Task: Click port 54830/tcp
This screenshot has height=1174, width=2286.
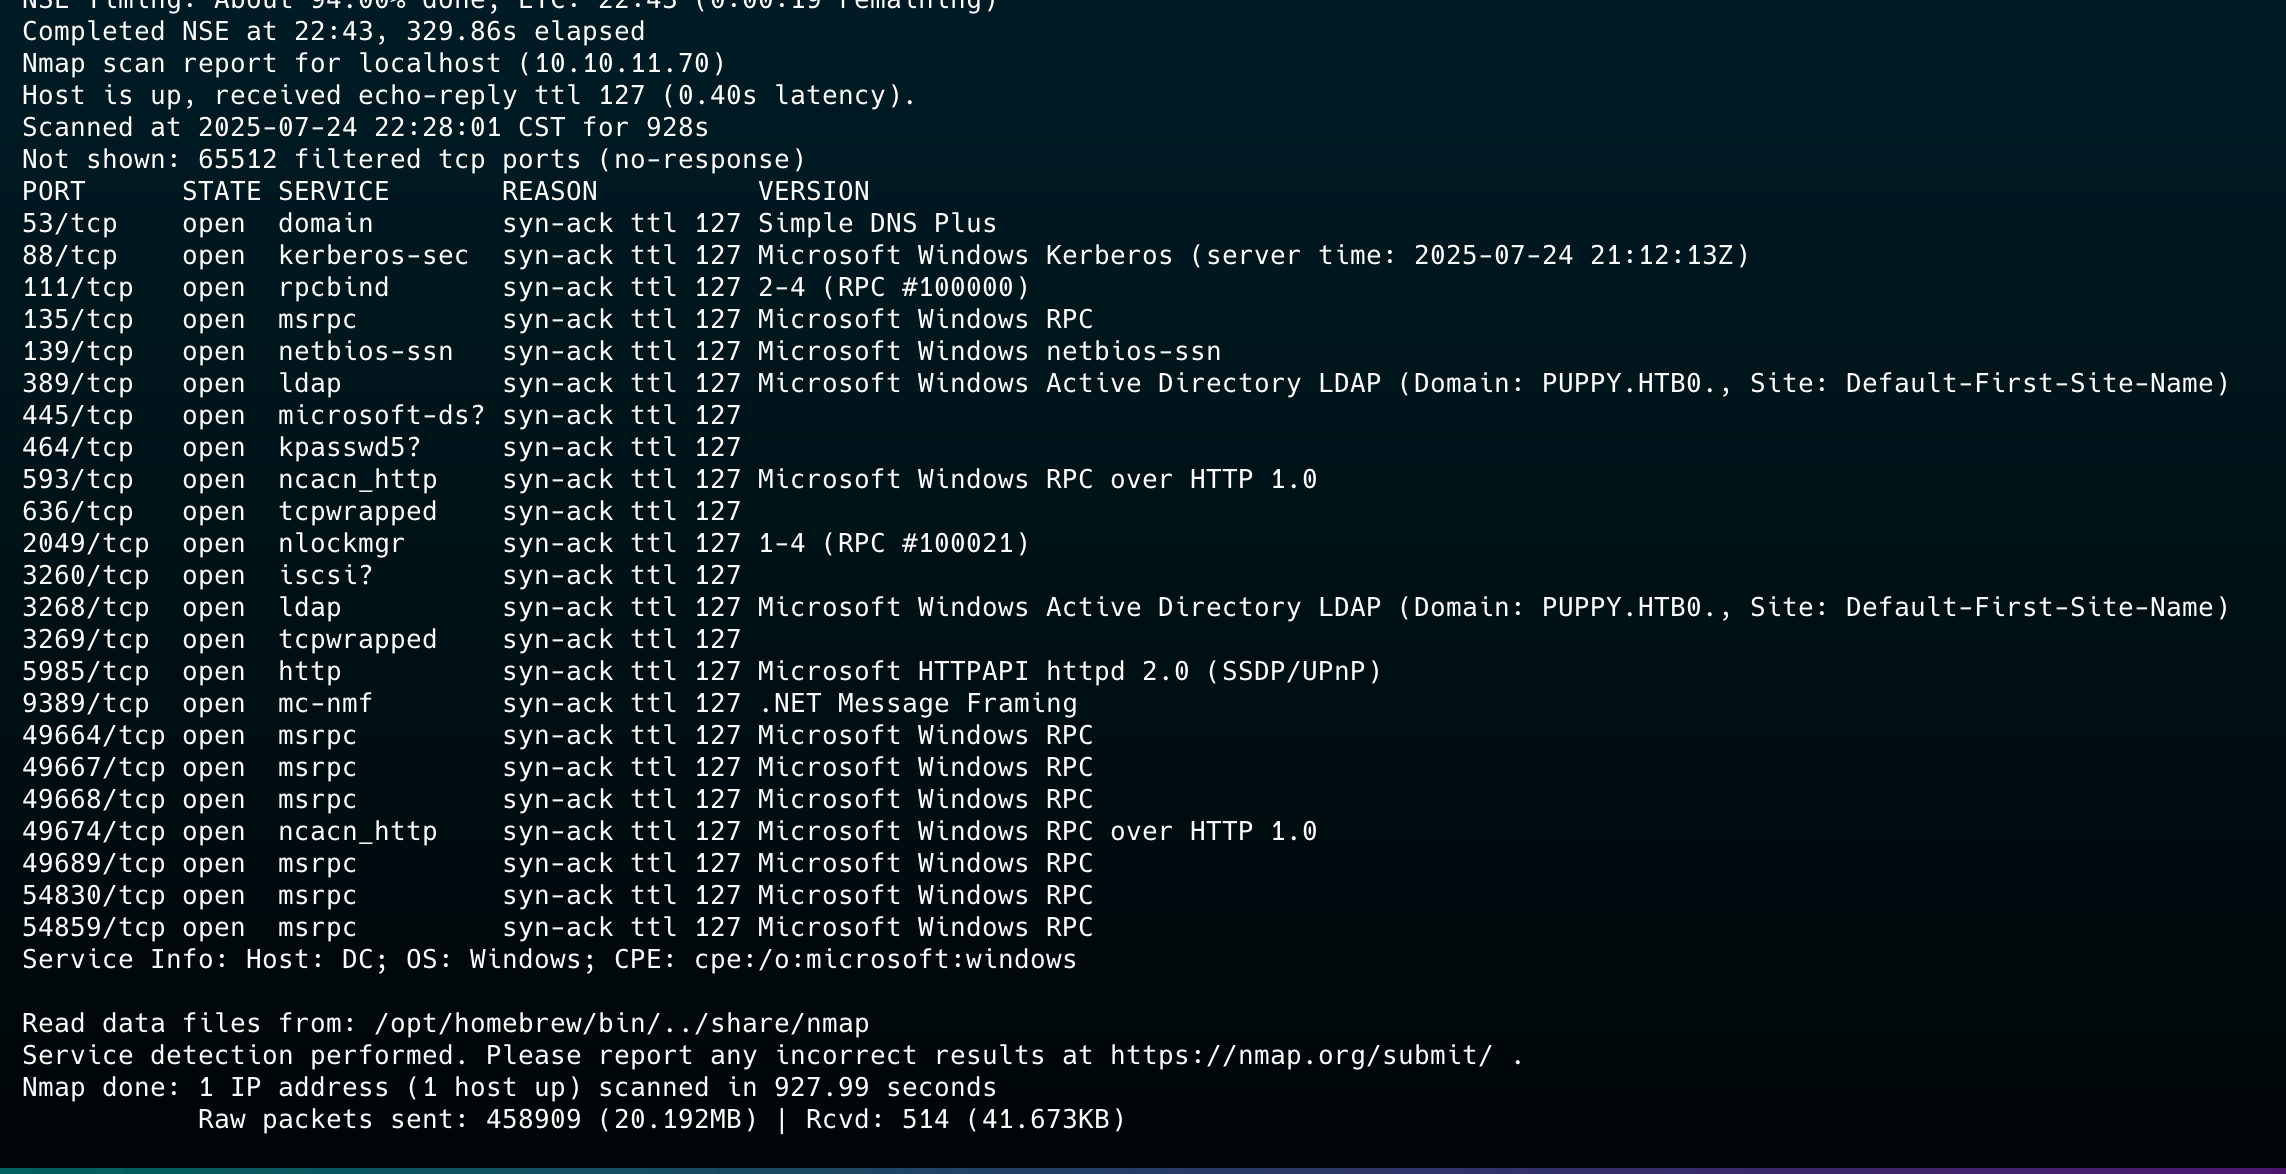Action: (x=94, y=896)
